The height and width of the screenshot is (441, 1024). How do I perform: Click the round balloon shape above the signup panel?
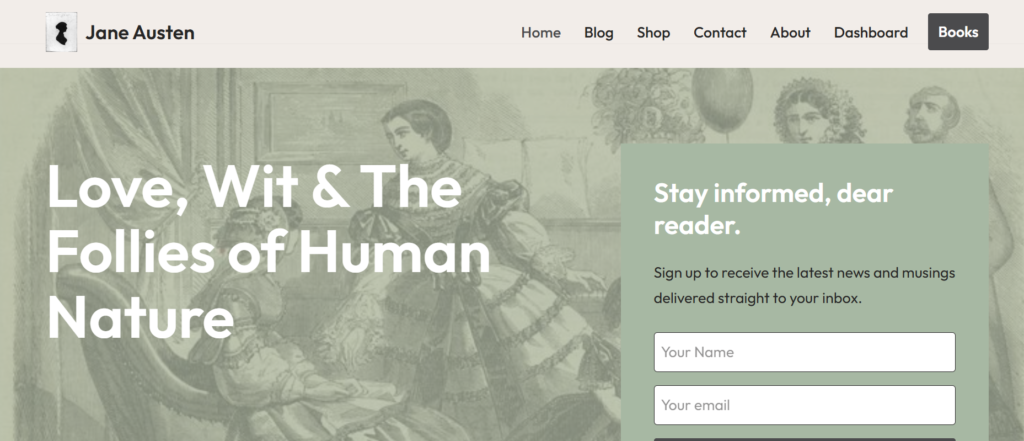pos(722,101)
